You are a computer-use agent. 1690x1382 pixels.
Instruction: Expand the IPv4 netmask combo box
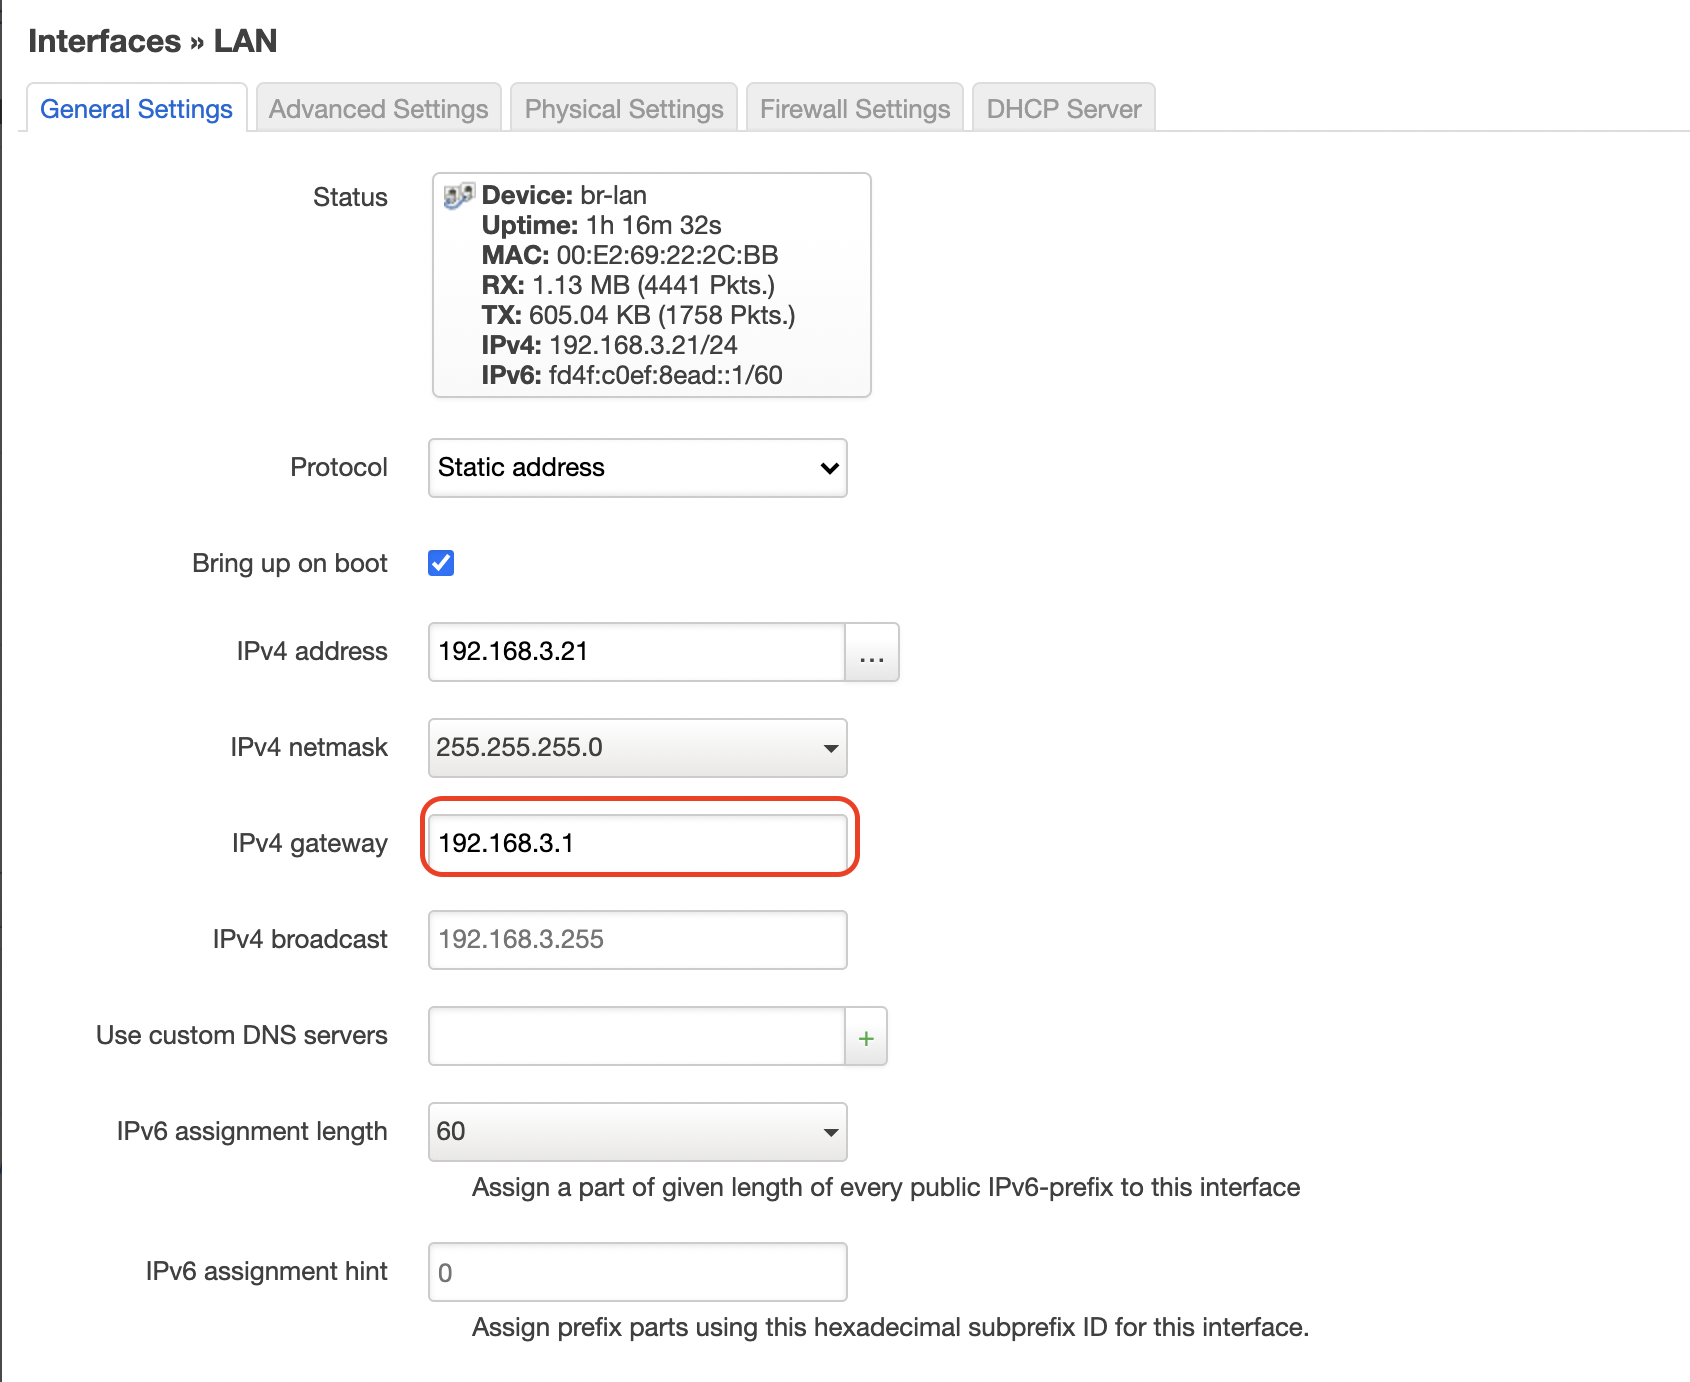[638, 748]
